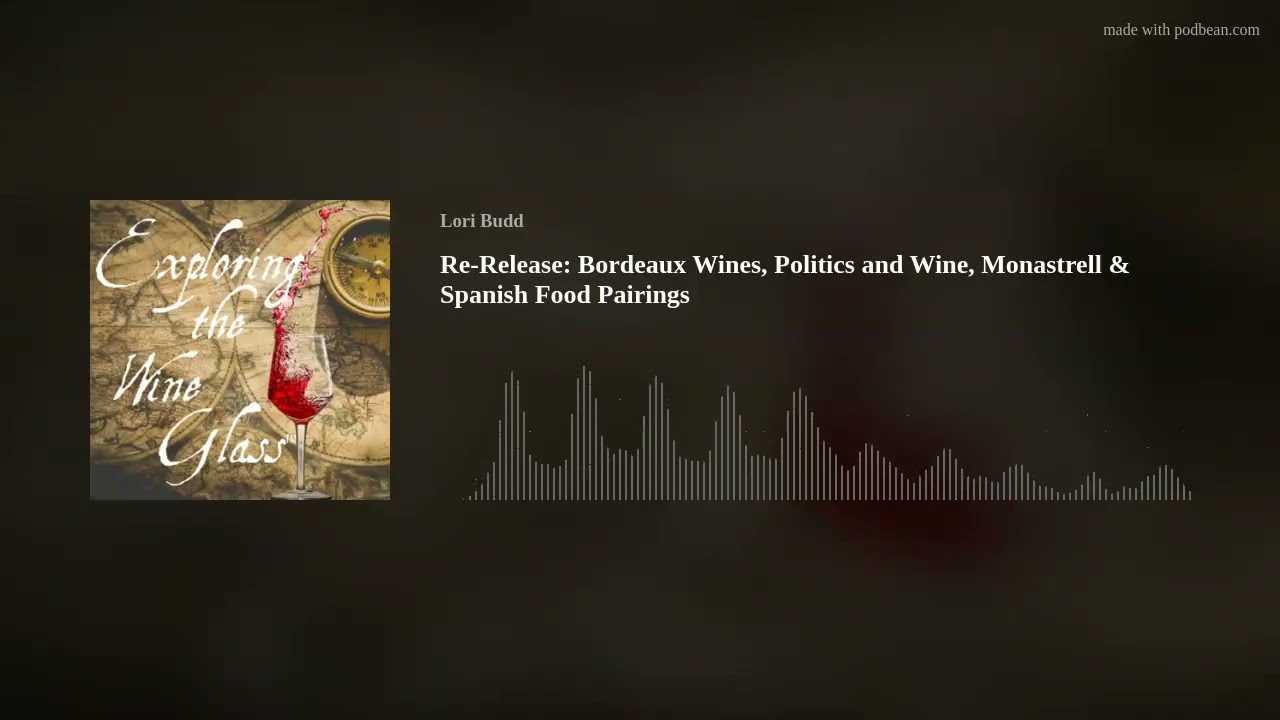This screenshot has height=720, width=1280.
Task: Click the 'made with podbean.com' watermark
Action: (1181, 30)
